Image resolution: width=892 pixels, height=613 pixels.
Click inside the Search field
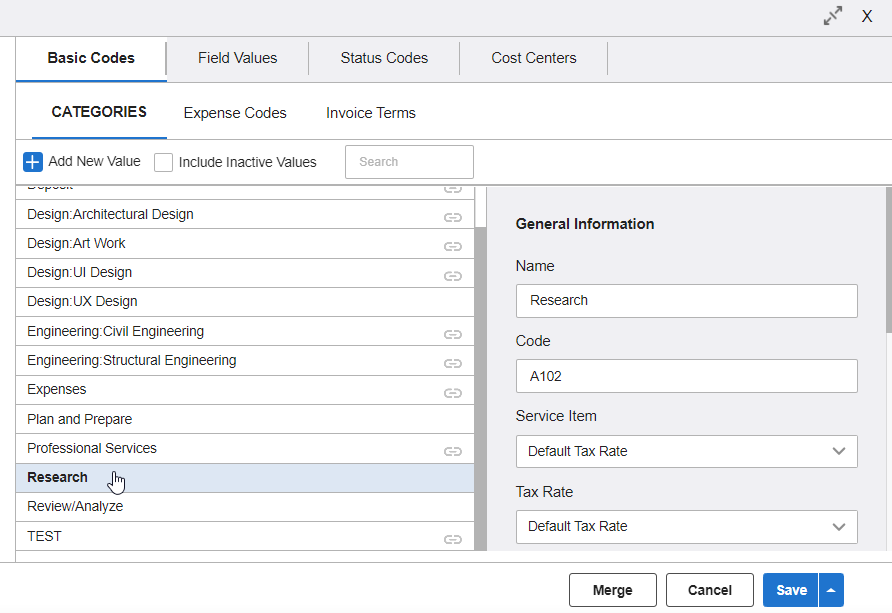coord(408,161)
